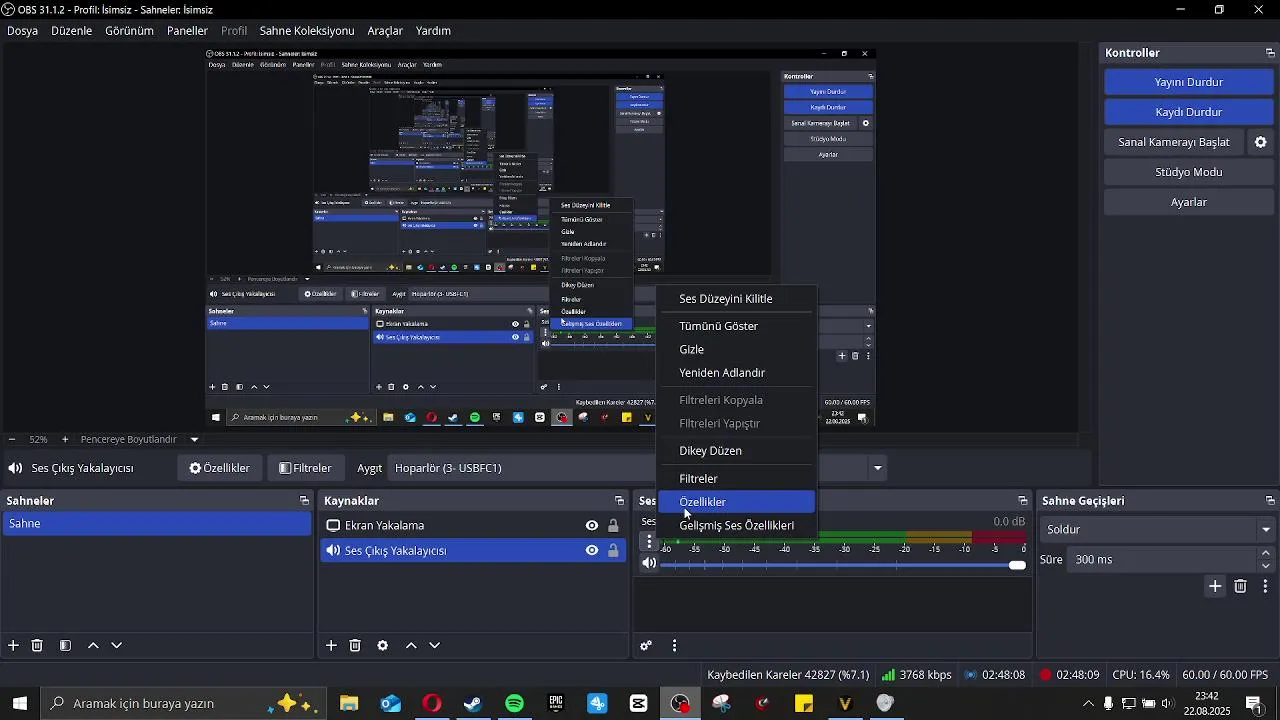
Task: Choose Yeniden Adlandır from context menu
Action: click(x=737, y=373)
